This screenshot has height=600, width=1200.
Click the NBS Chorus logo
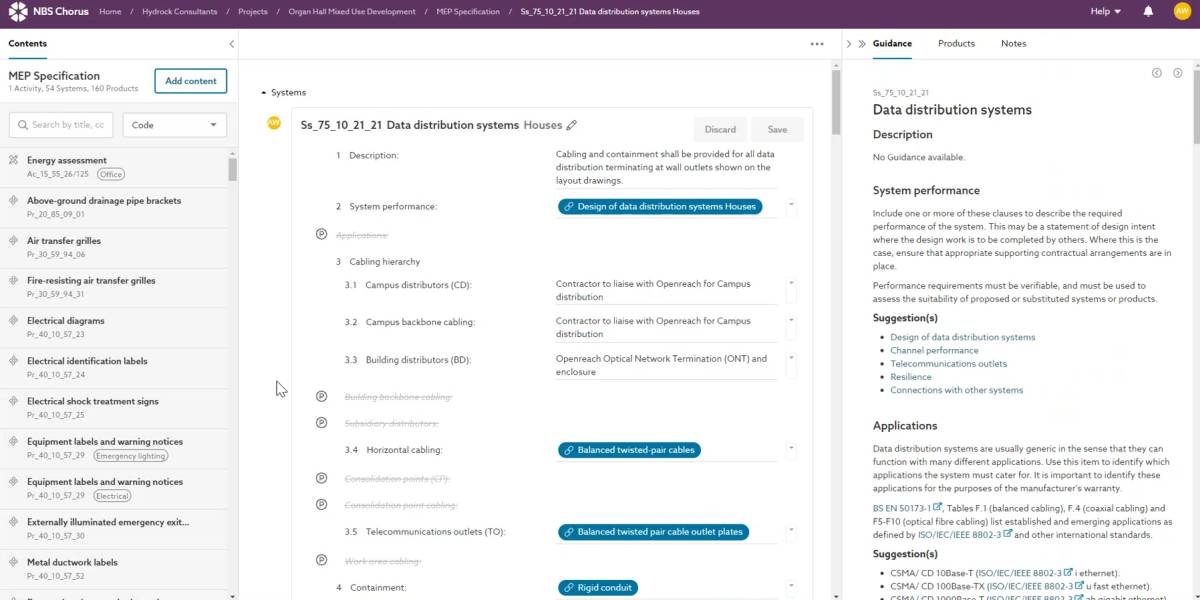tap(48, 12)
